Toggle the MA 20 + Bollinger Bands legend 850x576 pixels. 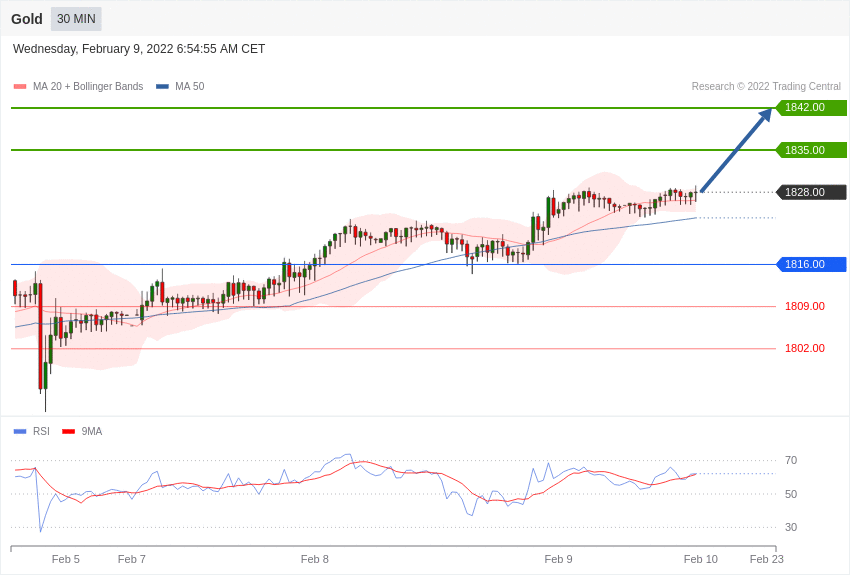tap(79, 86)
